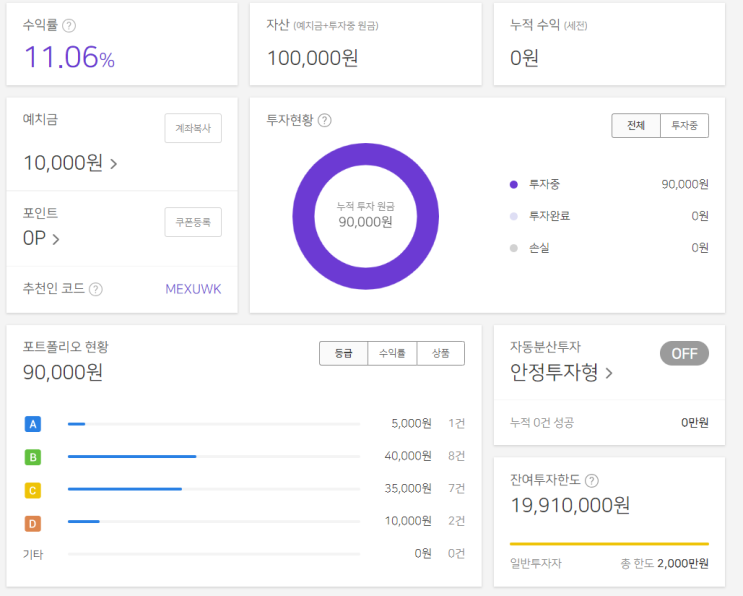
Task: Click the 쿠폰등록 button
Action: pos(193,222)
